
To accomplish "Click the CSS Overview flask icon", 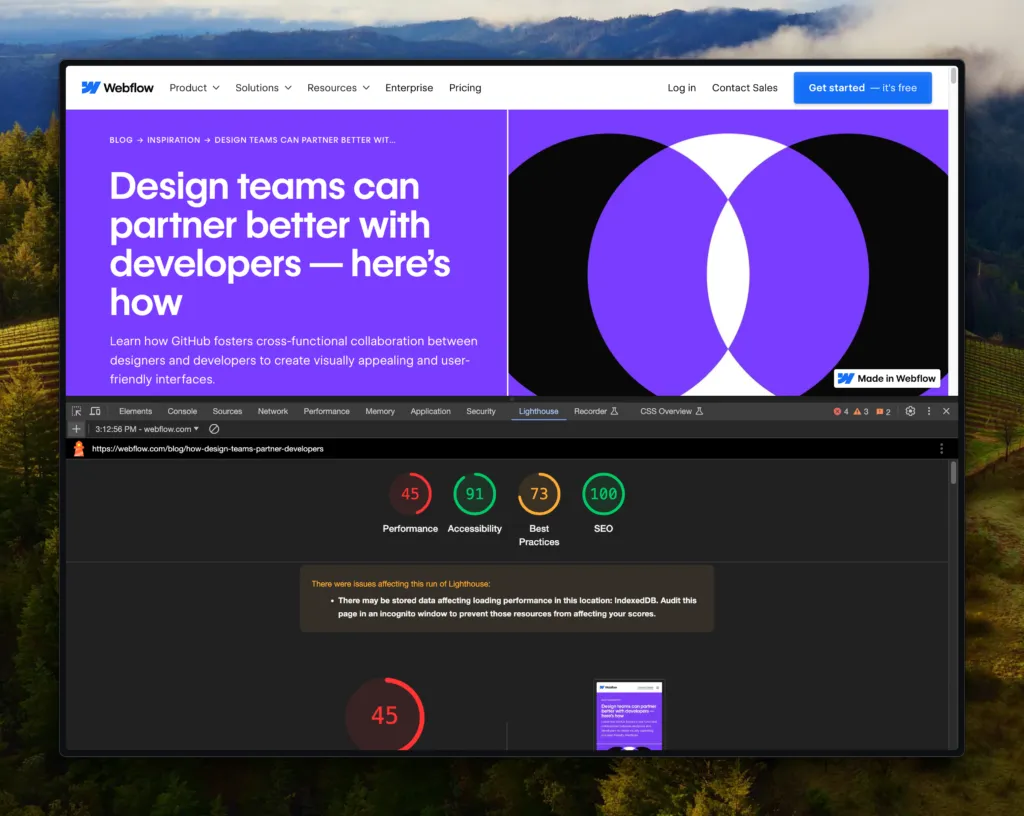I will point(699,411).
